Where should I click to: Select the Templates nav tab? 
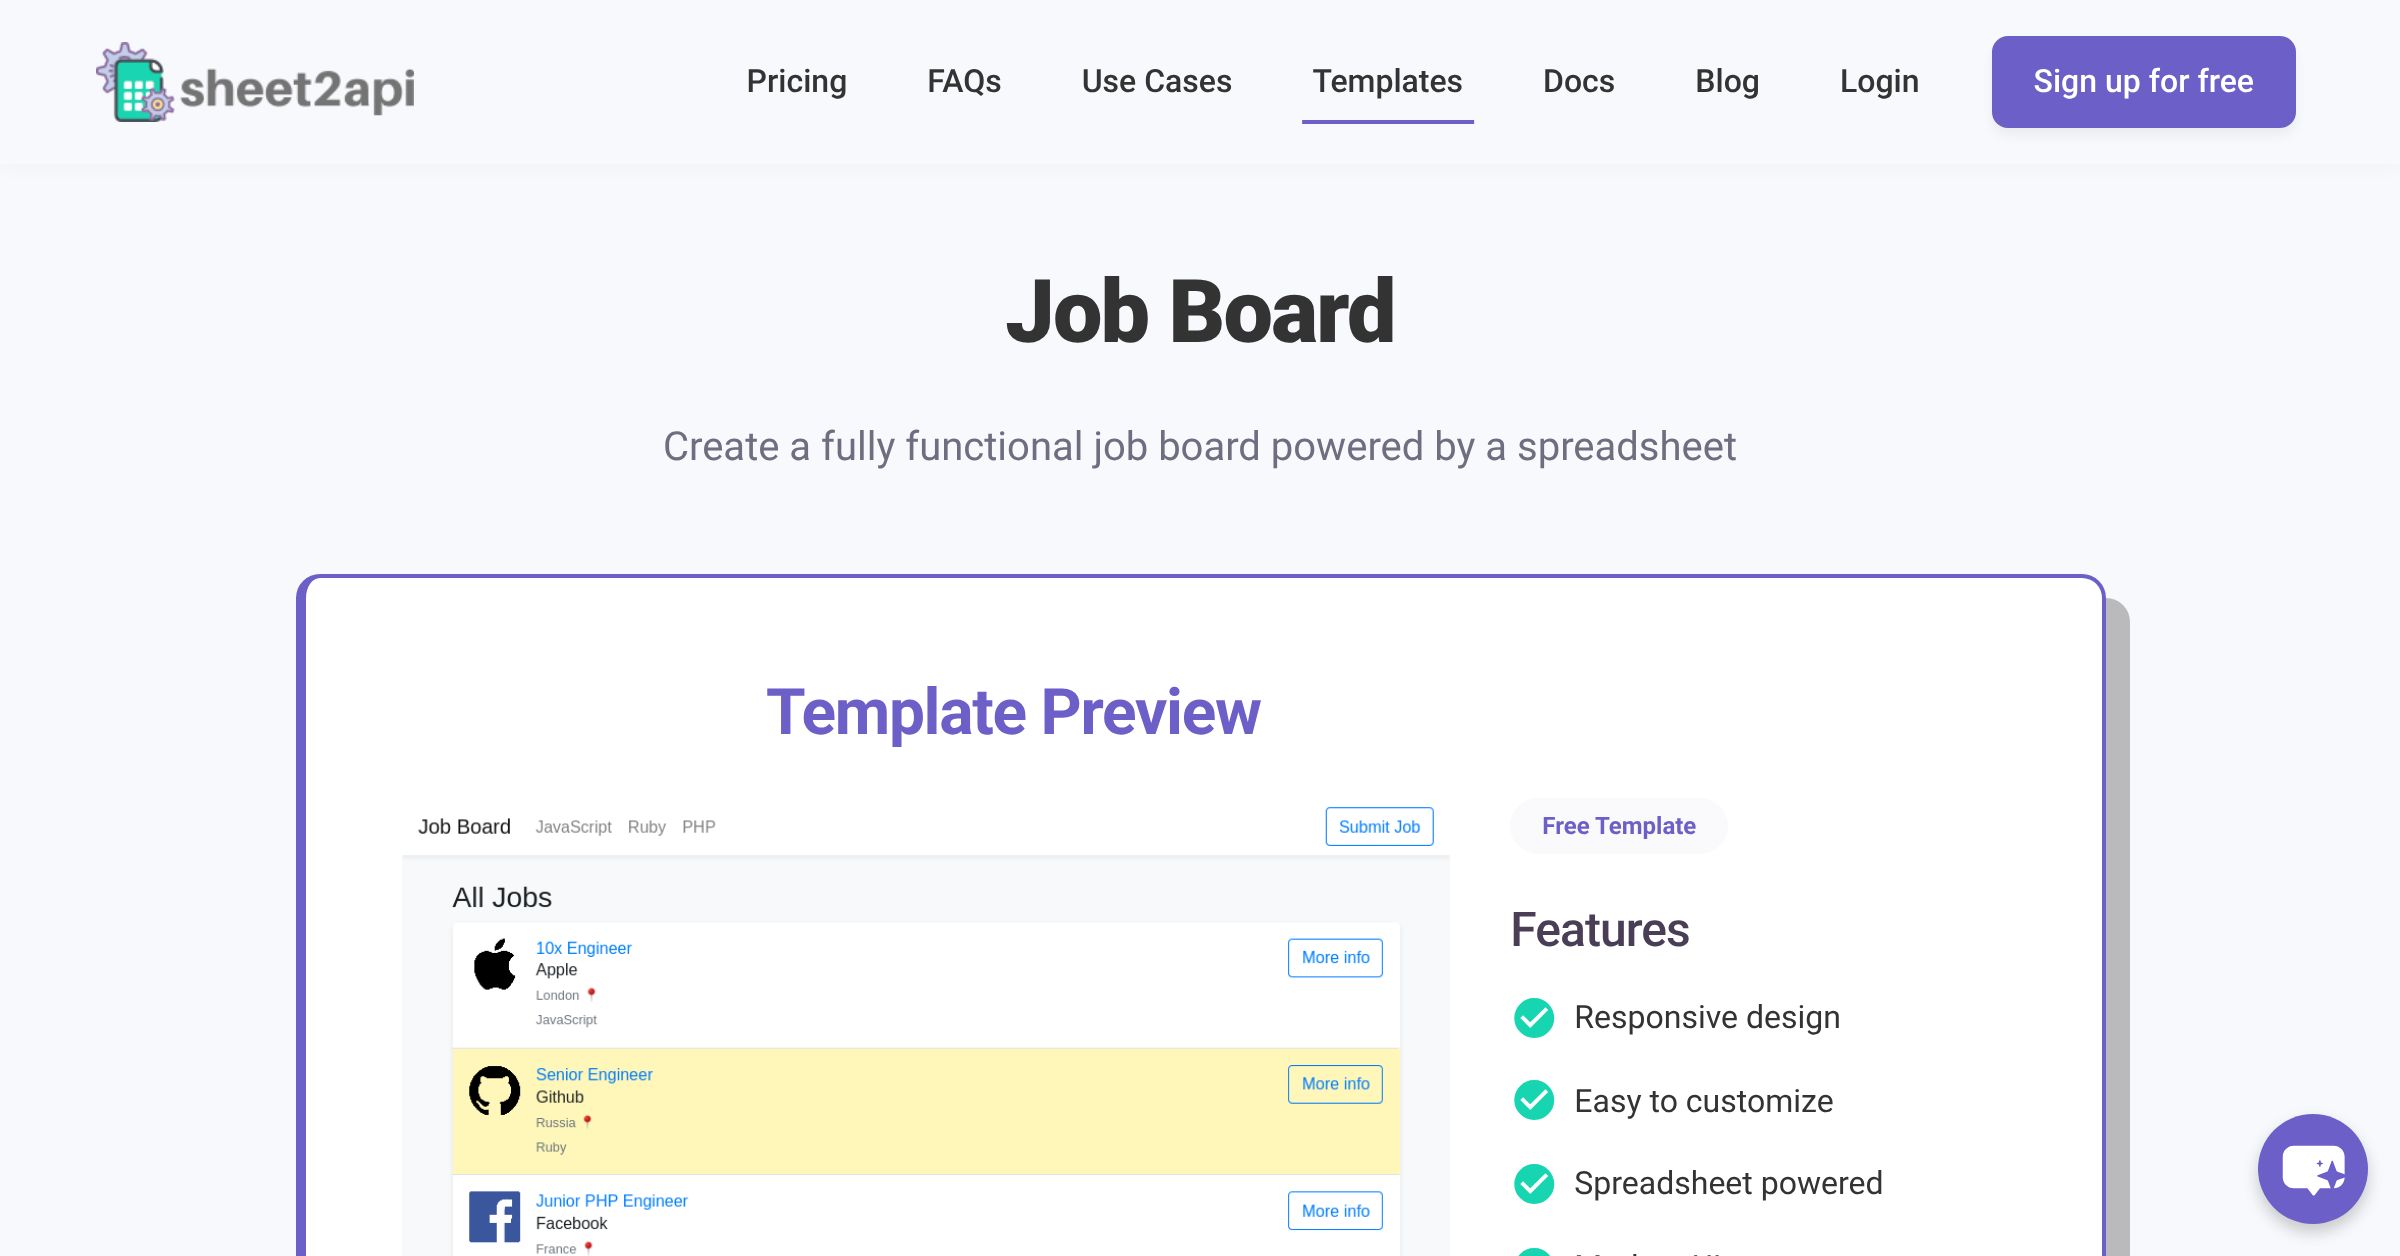click(1387, 82)
